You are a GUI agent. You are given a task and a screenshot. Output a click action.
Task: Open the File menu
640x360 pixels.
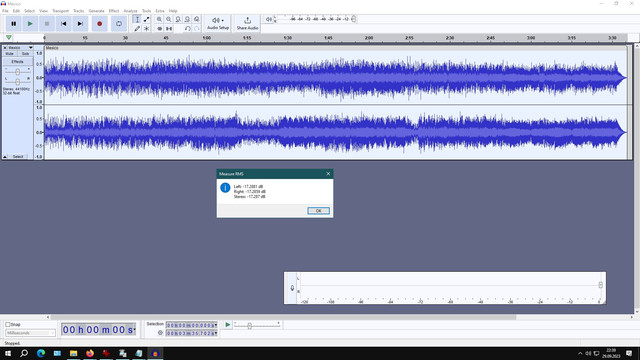[x=5, y=11]
